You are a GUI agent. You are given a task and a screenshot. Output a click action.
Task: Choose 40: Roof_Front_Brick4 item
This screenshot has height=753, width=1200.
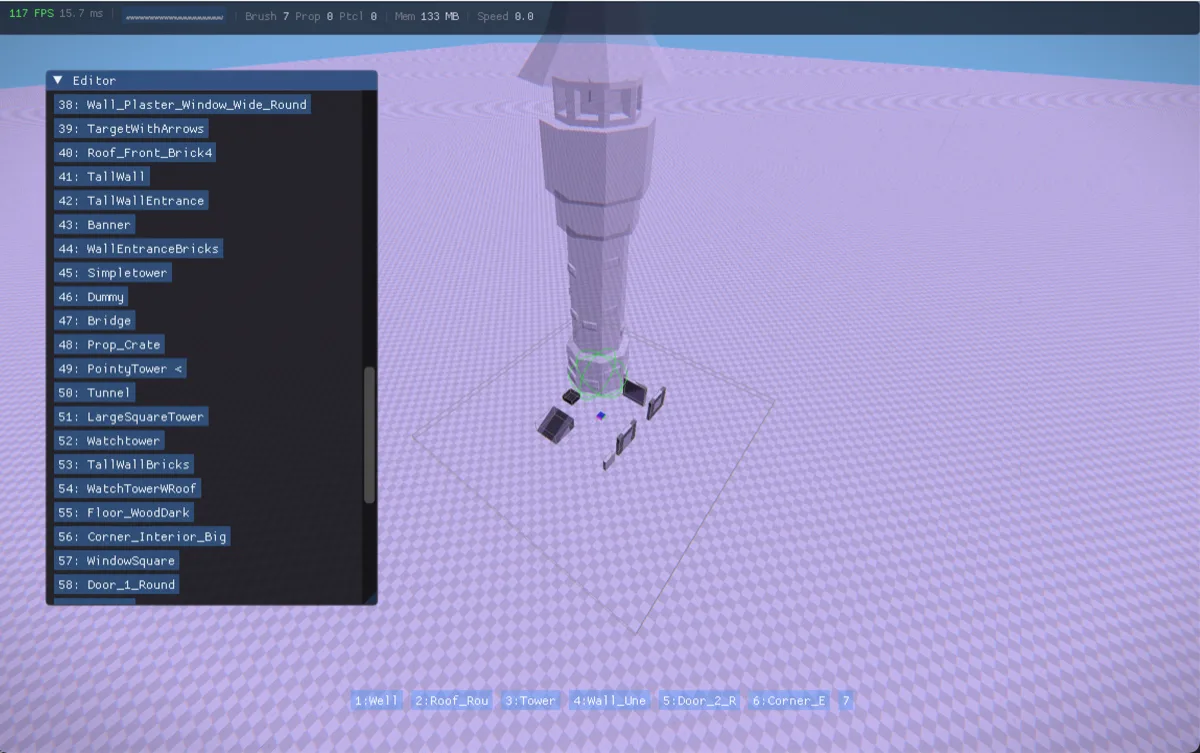(135, 152)
